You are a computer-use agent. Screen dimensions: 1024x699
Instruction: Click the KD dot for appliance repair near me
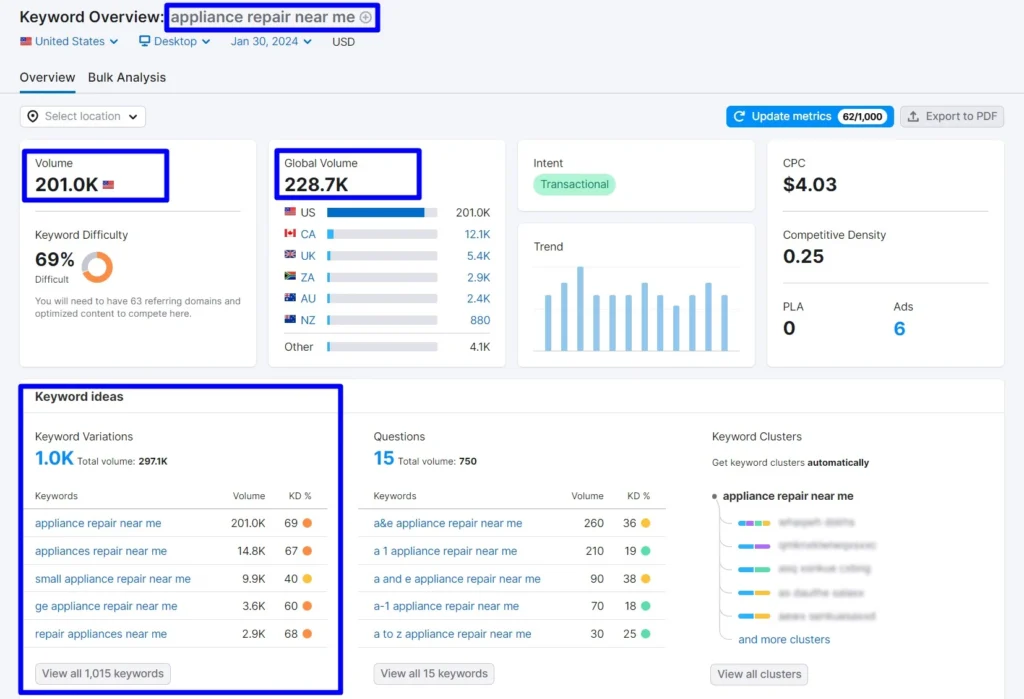coord(307,523)
